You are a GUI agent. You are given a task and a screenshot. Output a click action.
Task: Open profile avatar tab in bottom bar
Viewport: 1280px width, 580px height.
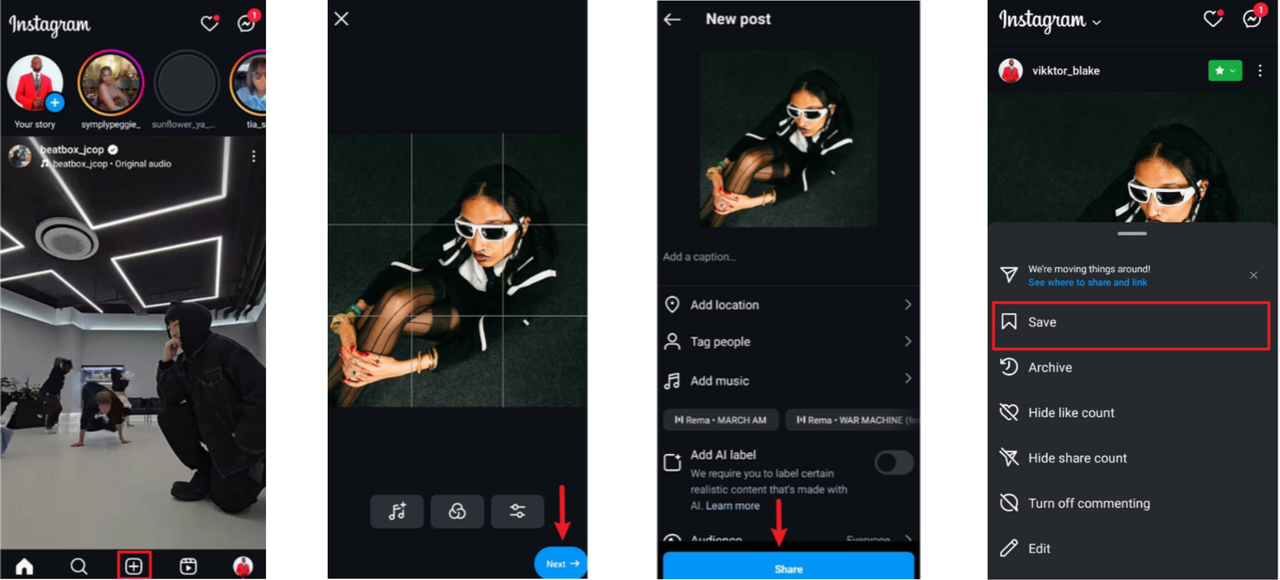click(x=243, y=567)
